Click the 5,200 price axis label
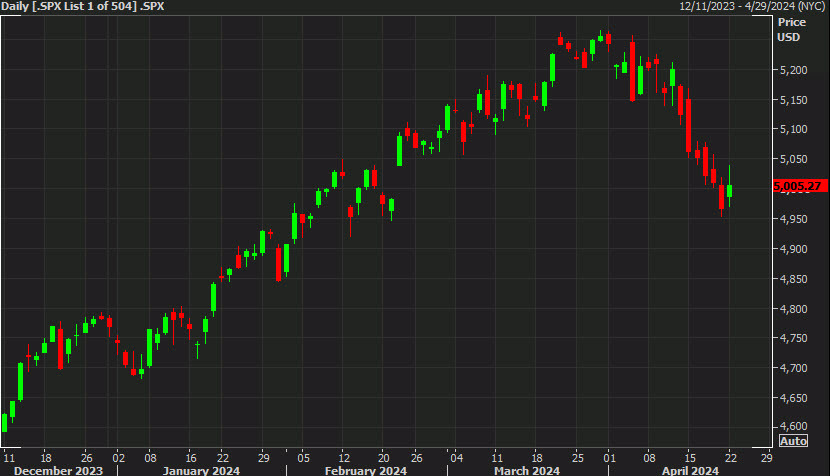 click(793, 70)
